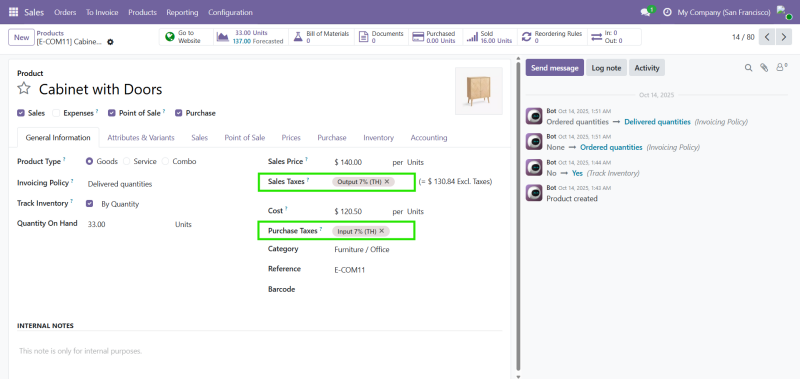The width and height of the screenshot is (800, 379).
Task: Click the Log note button
Action: click(606, 67)
